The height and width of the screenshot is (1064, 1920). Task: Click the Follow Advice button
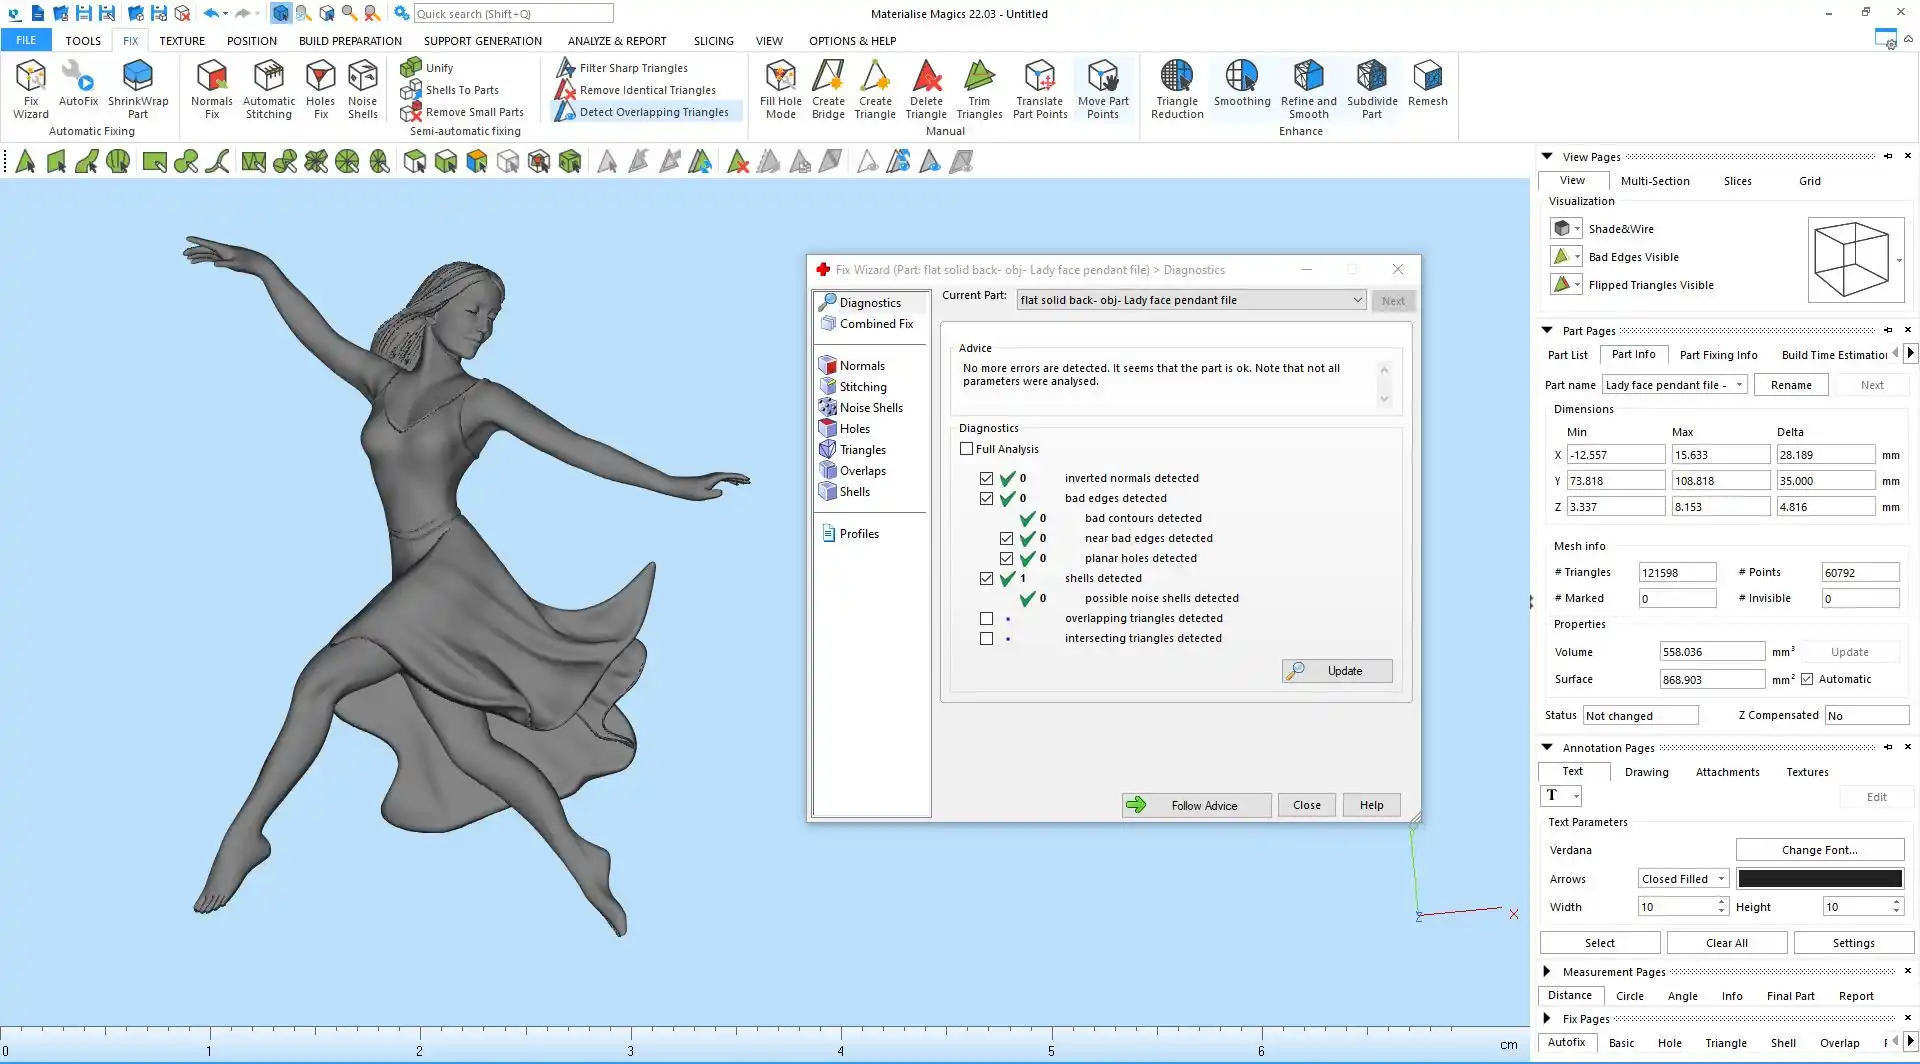coord(1196,805)
